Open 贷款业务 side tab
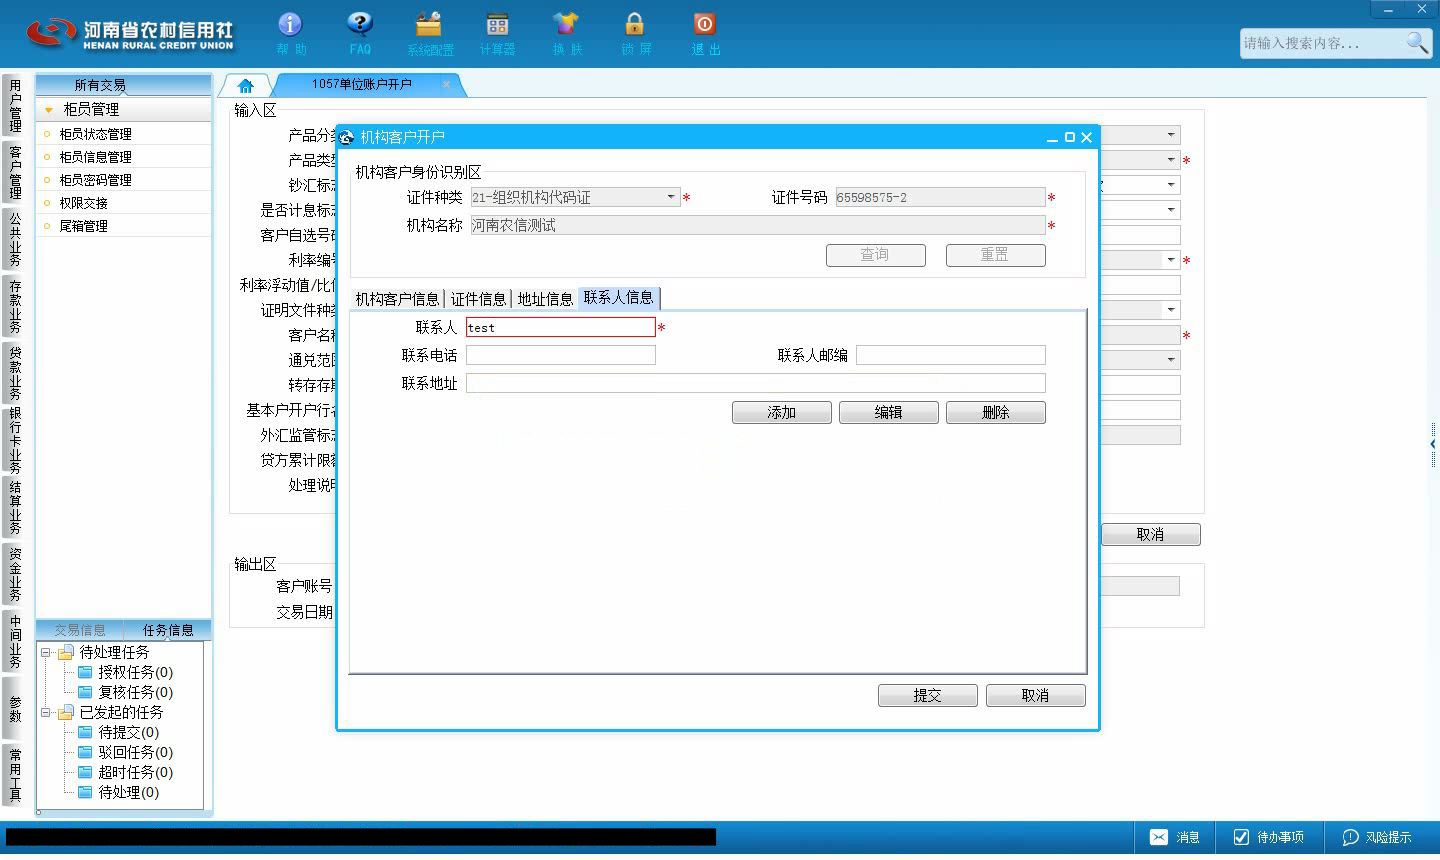Viewport: 1440px width, 860px height. (15, 373)
